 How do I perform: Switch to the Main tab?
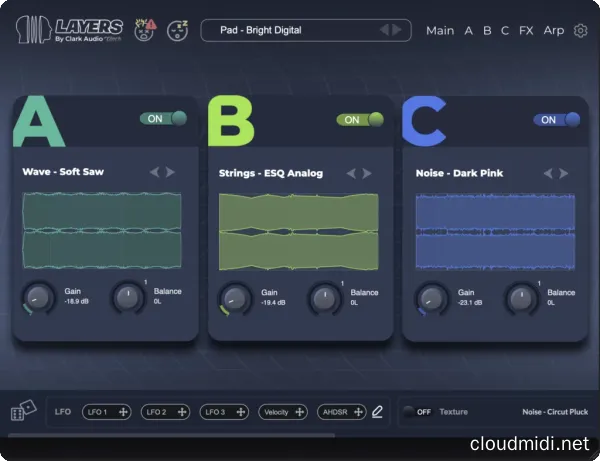tap(440, 31)
